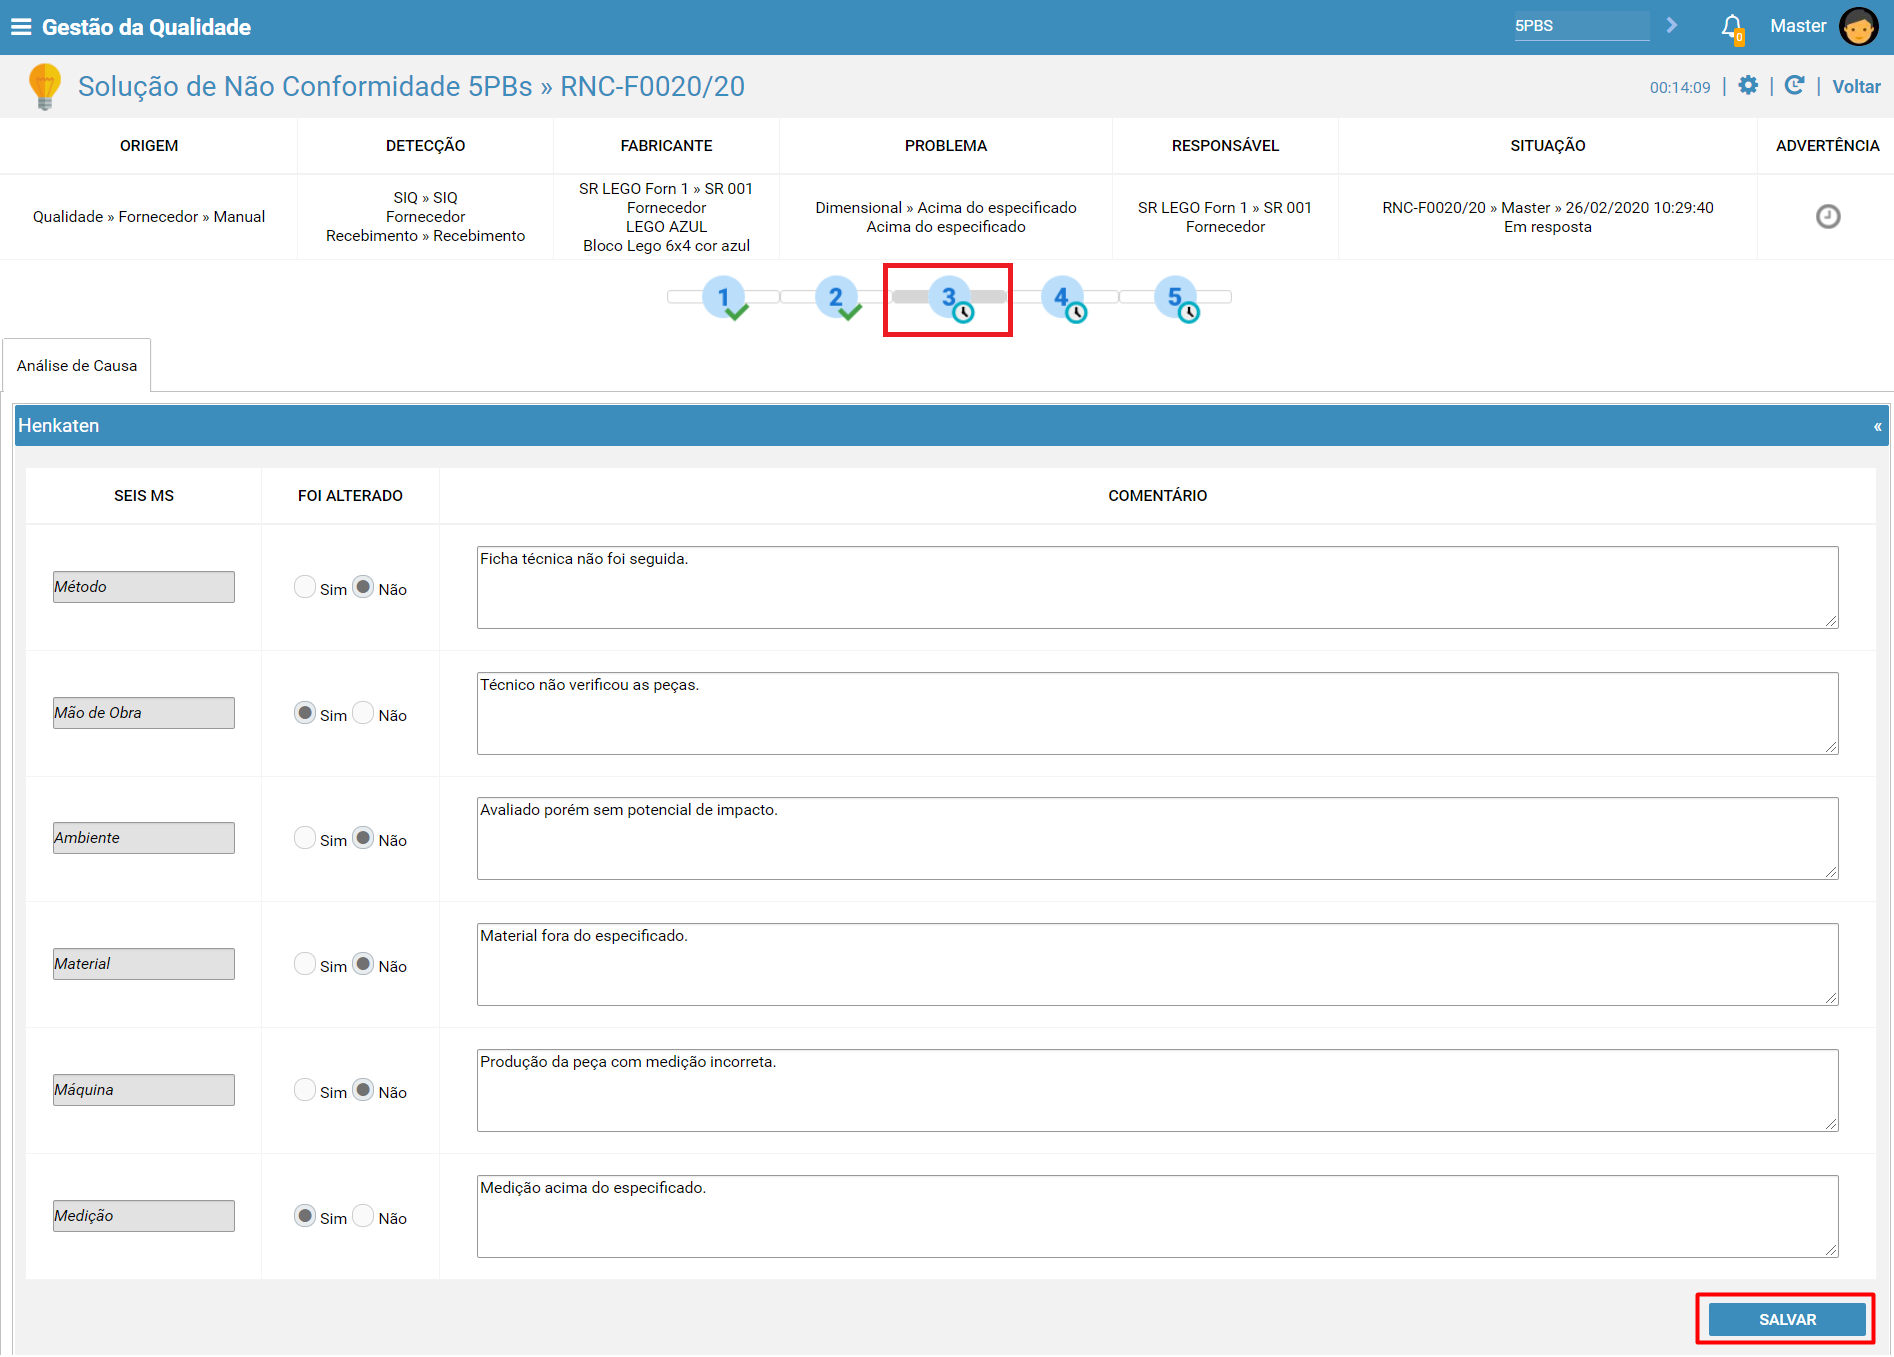1894x1357 pixels.
Task: Click the SALVAR button
Action: [x=1787, y=1319]
